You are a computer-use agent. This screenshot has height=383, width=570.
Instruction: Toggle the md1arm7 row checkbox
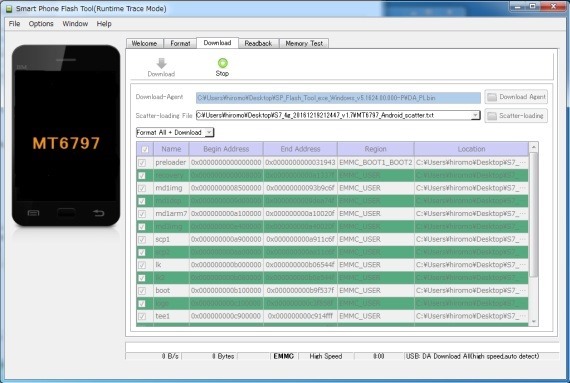[x=142, y=214]
